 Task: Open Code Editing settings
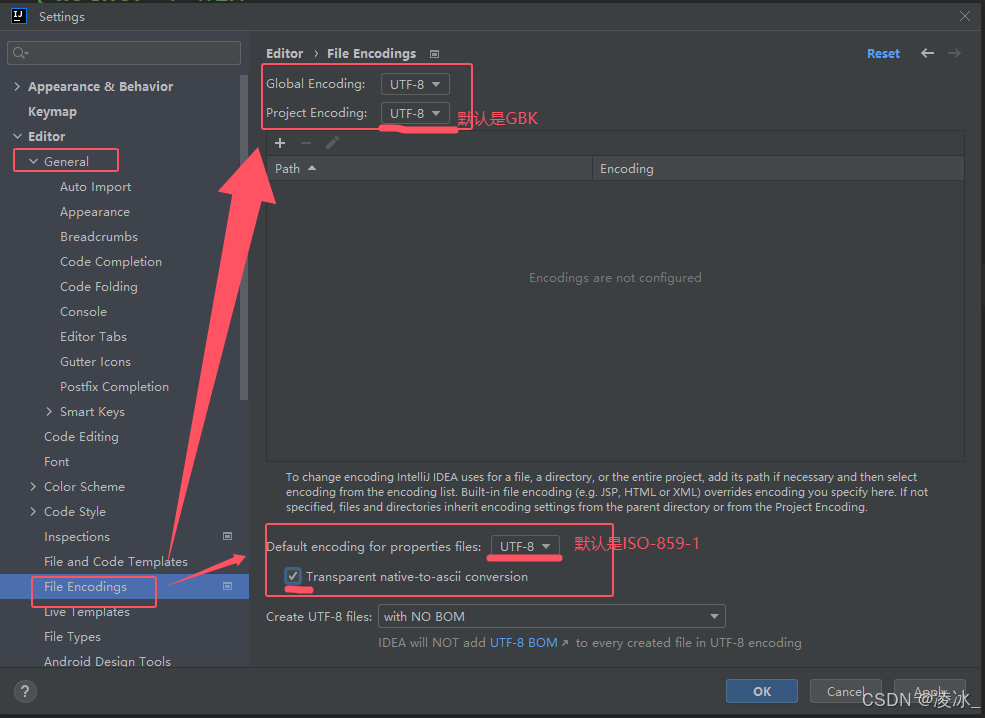81,437
